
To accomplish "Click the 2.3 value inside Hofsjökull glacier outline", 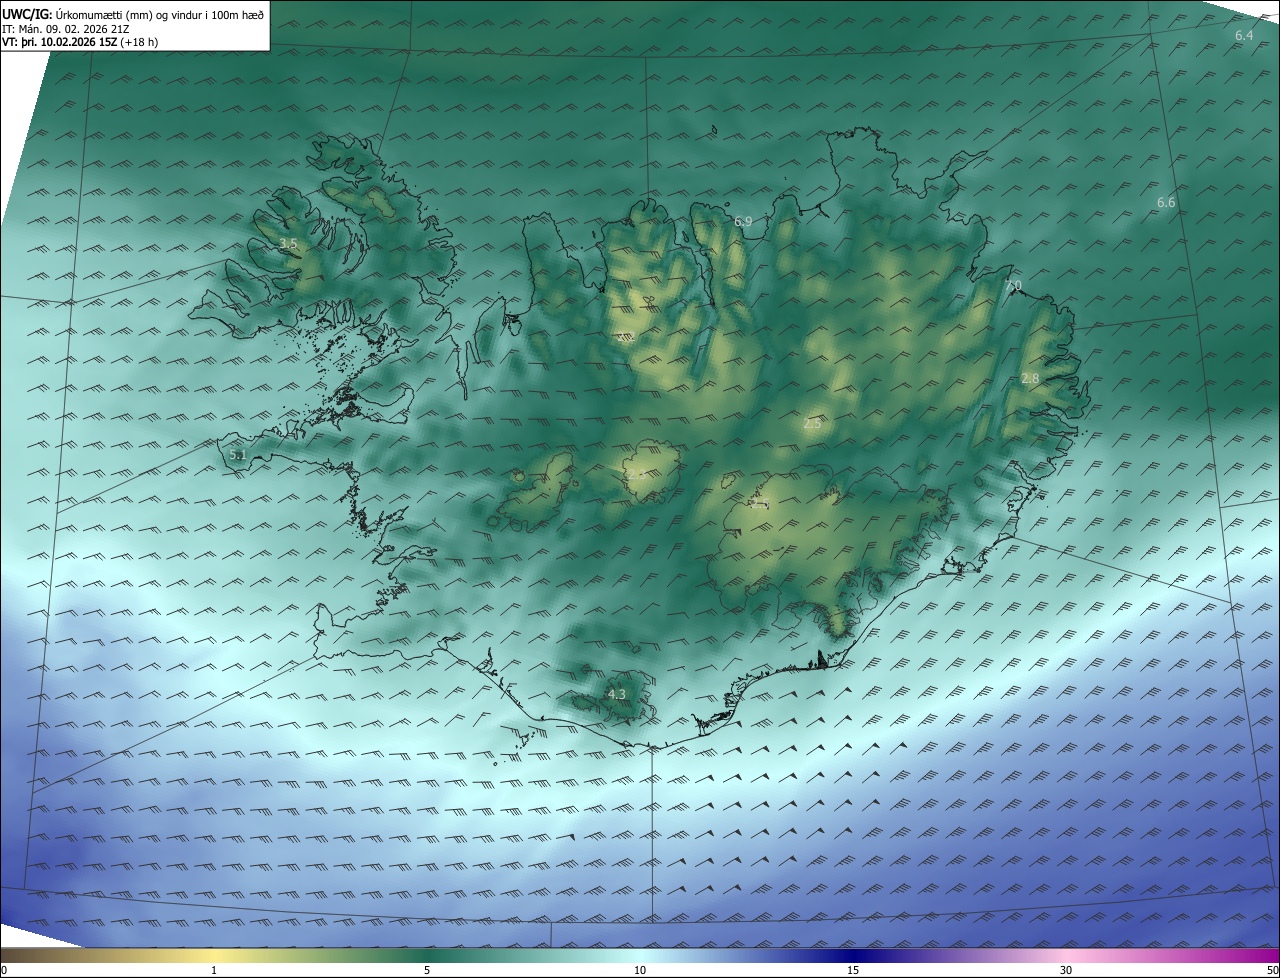I will 636,476.
